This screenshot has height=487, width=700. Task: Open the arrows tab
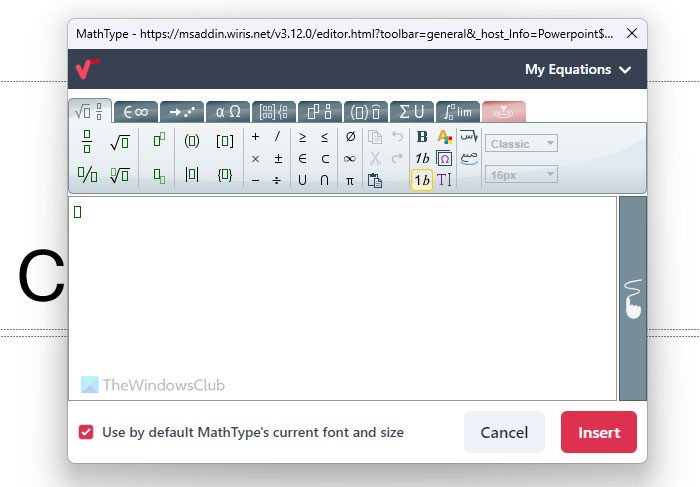(x=182, y=112)
